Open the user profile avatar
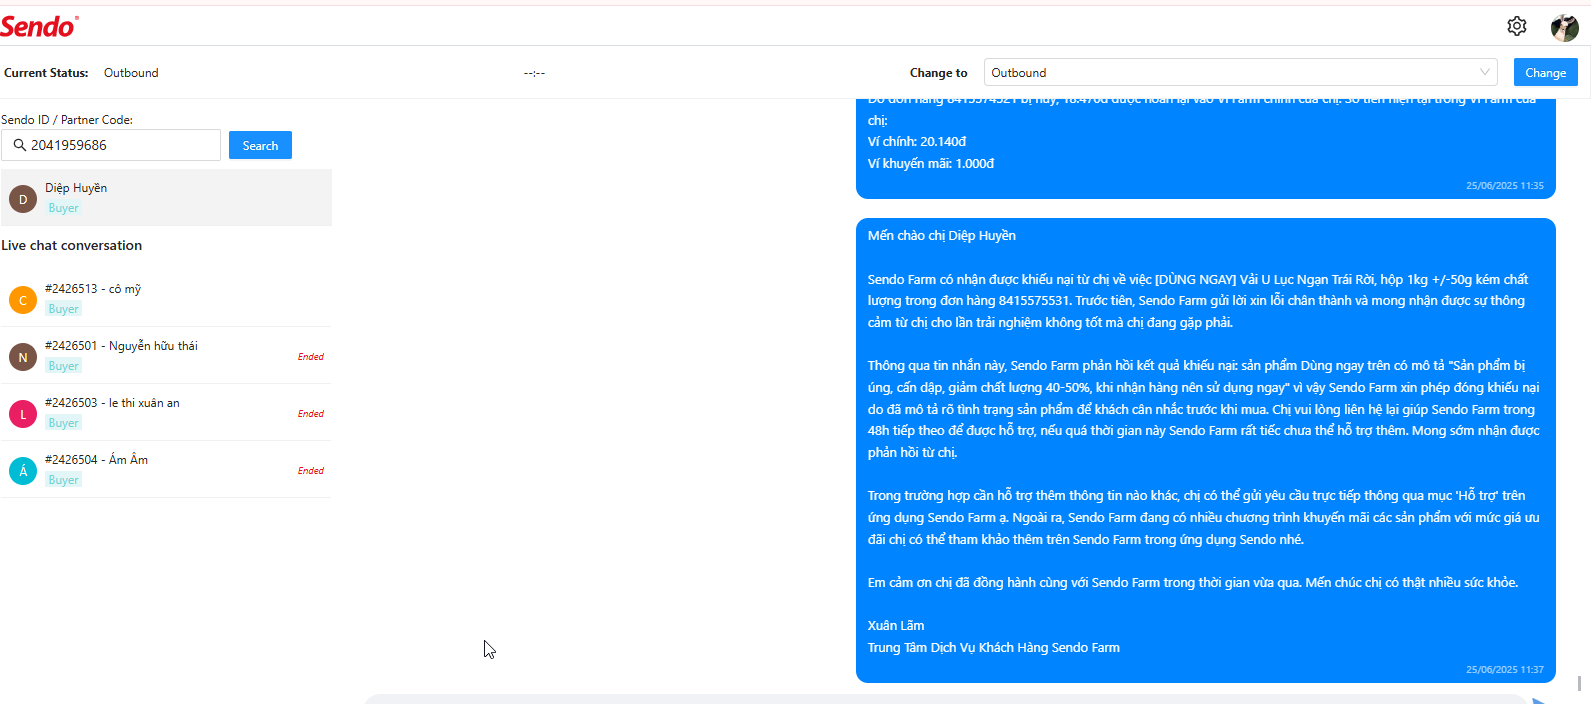 pyautogui.click(x=1564, y=27)
